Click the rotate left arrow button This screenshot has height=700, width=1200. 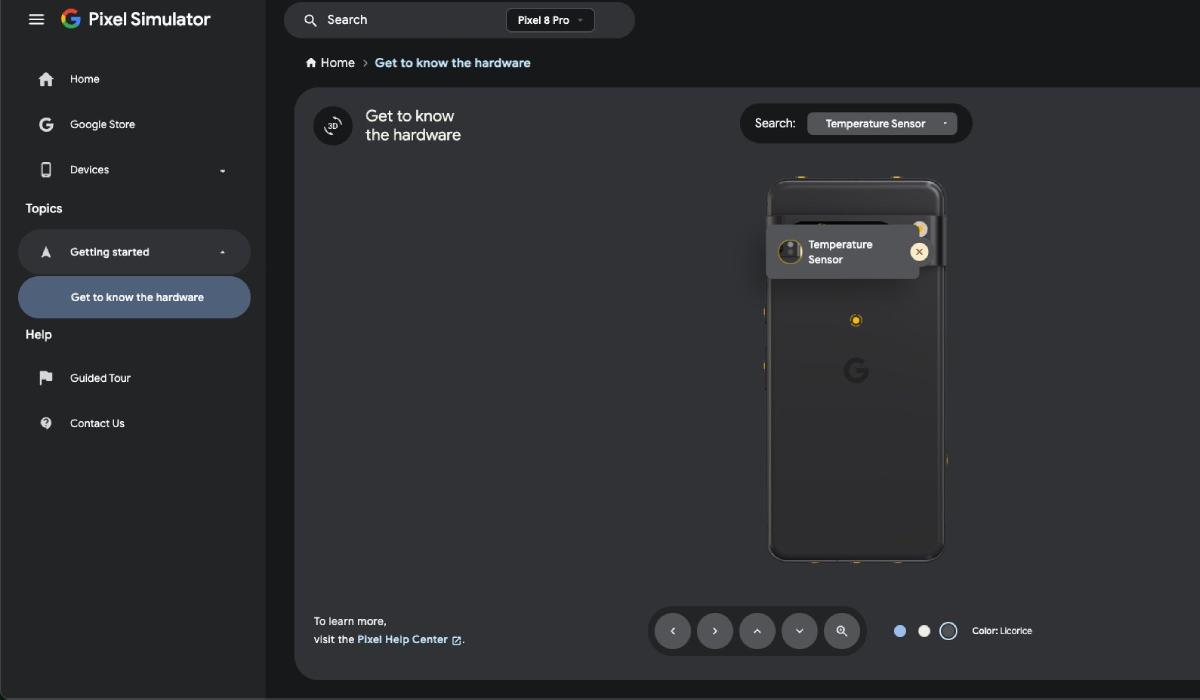(x=673, y=631)
